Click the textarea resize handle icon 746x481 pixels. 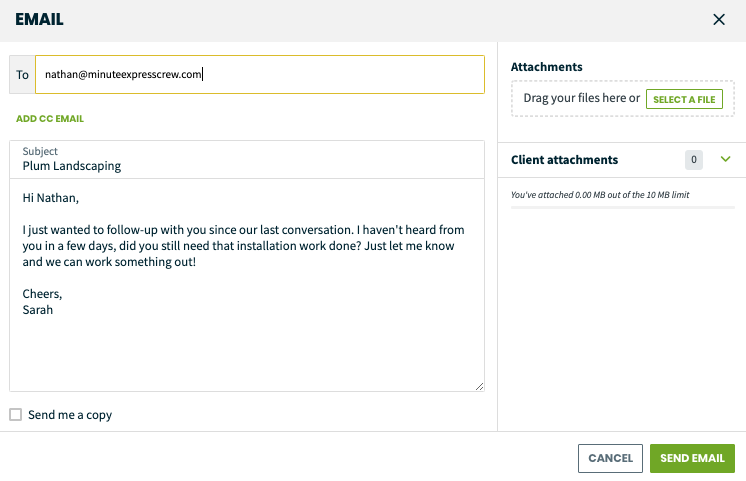(479, 386)
